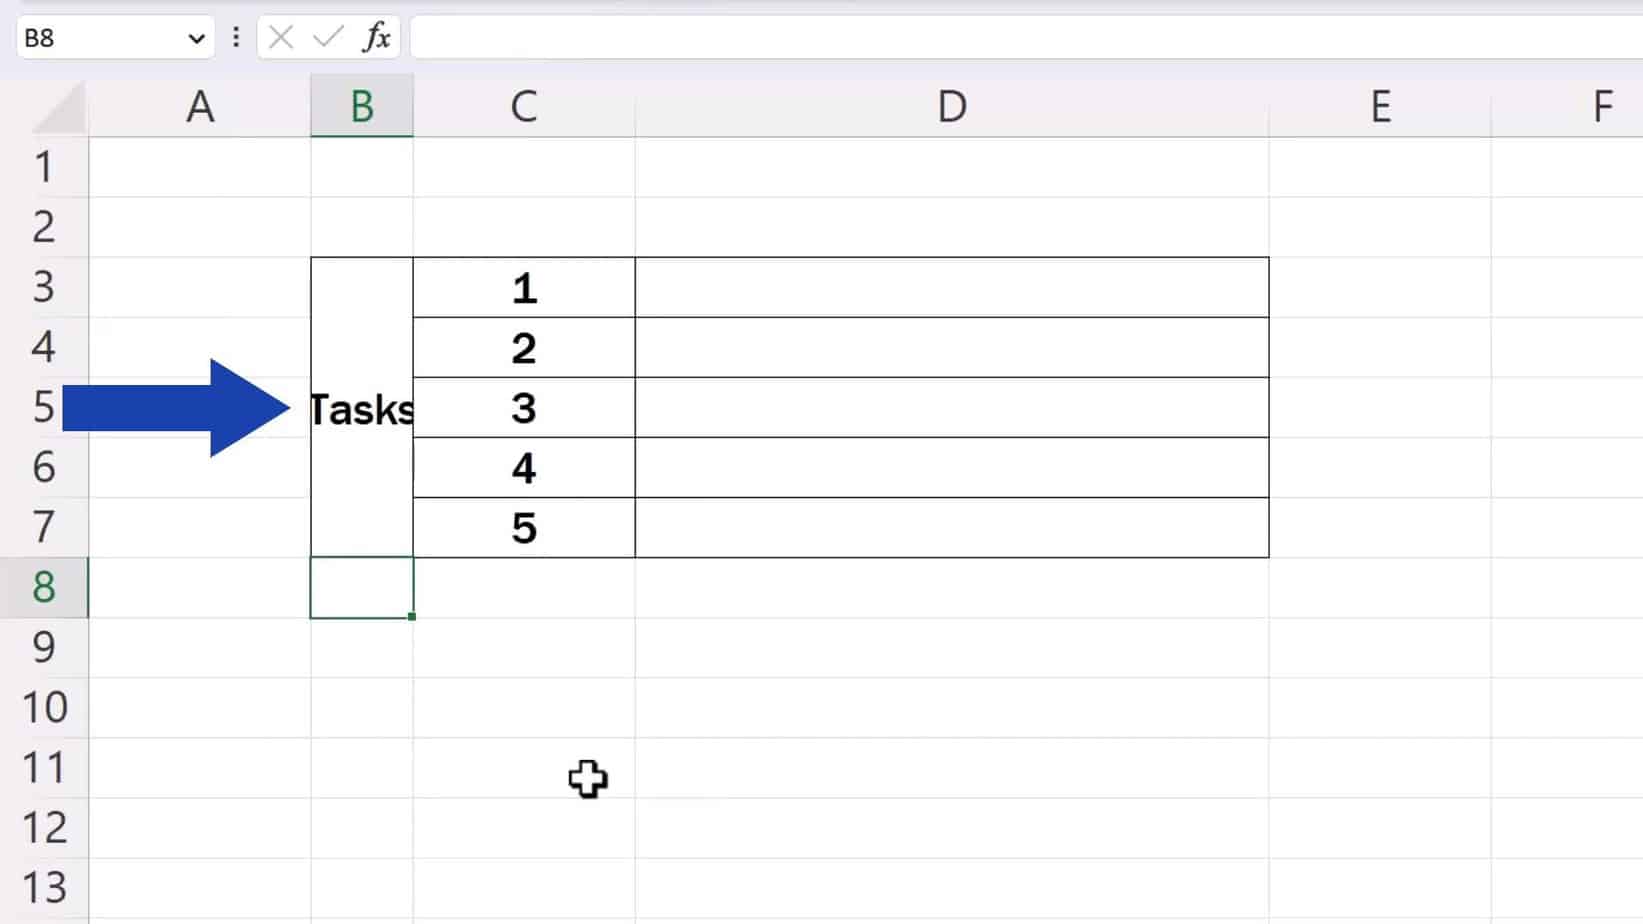Click inside the Name Box showing B8
Viewport: 1643px width, 924px height.
(100, 37)
